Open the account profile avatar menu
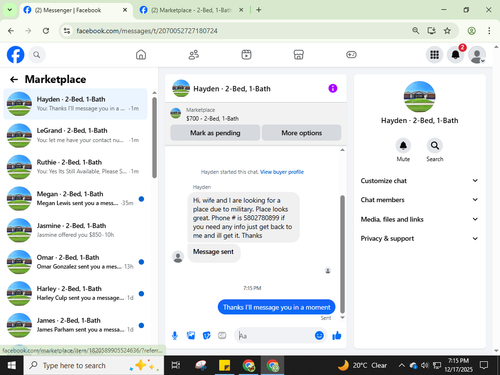 click(x=477, y=55)
